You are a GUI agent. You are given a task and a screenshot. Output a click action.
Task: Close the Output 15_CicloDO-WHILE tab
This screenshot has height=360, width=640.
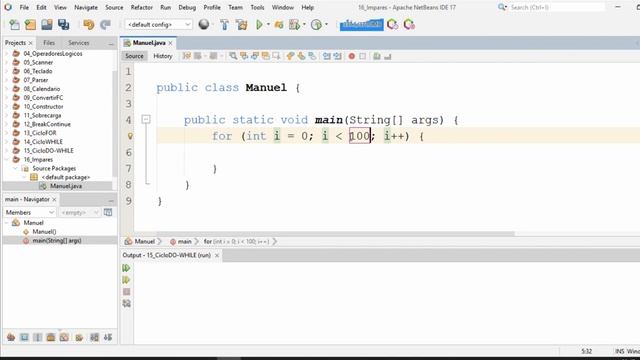[217, 255]
